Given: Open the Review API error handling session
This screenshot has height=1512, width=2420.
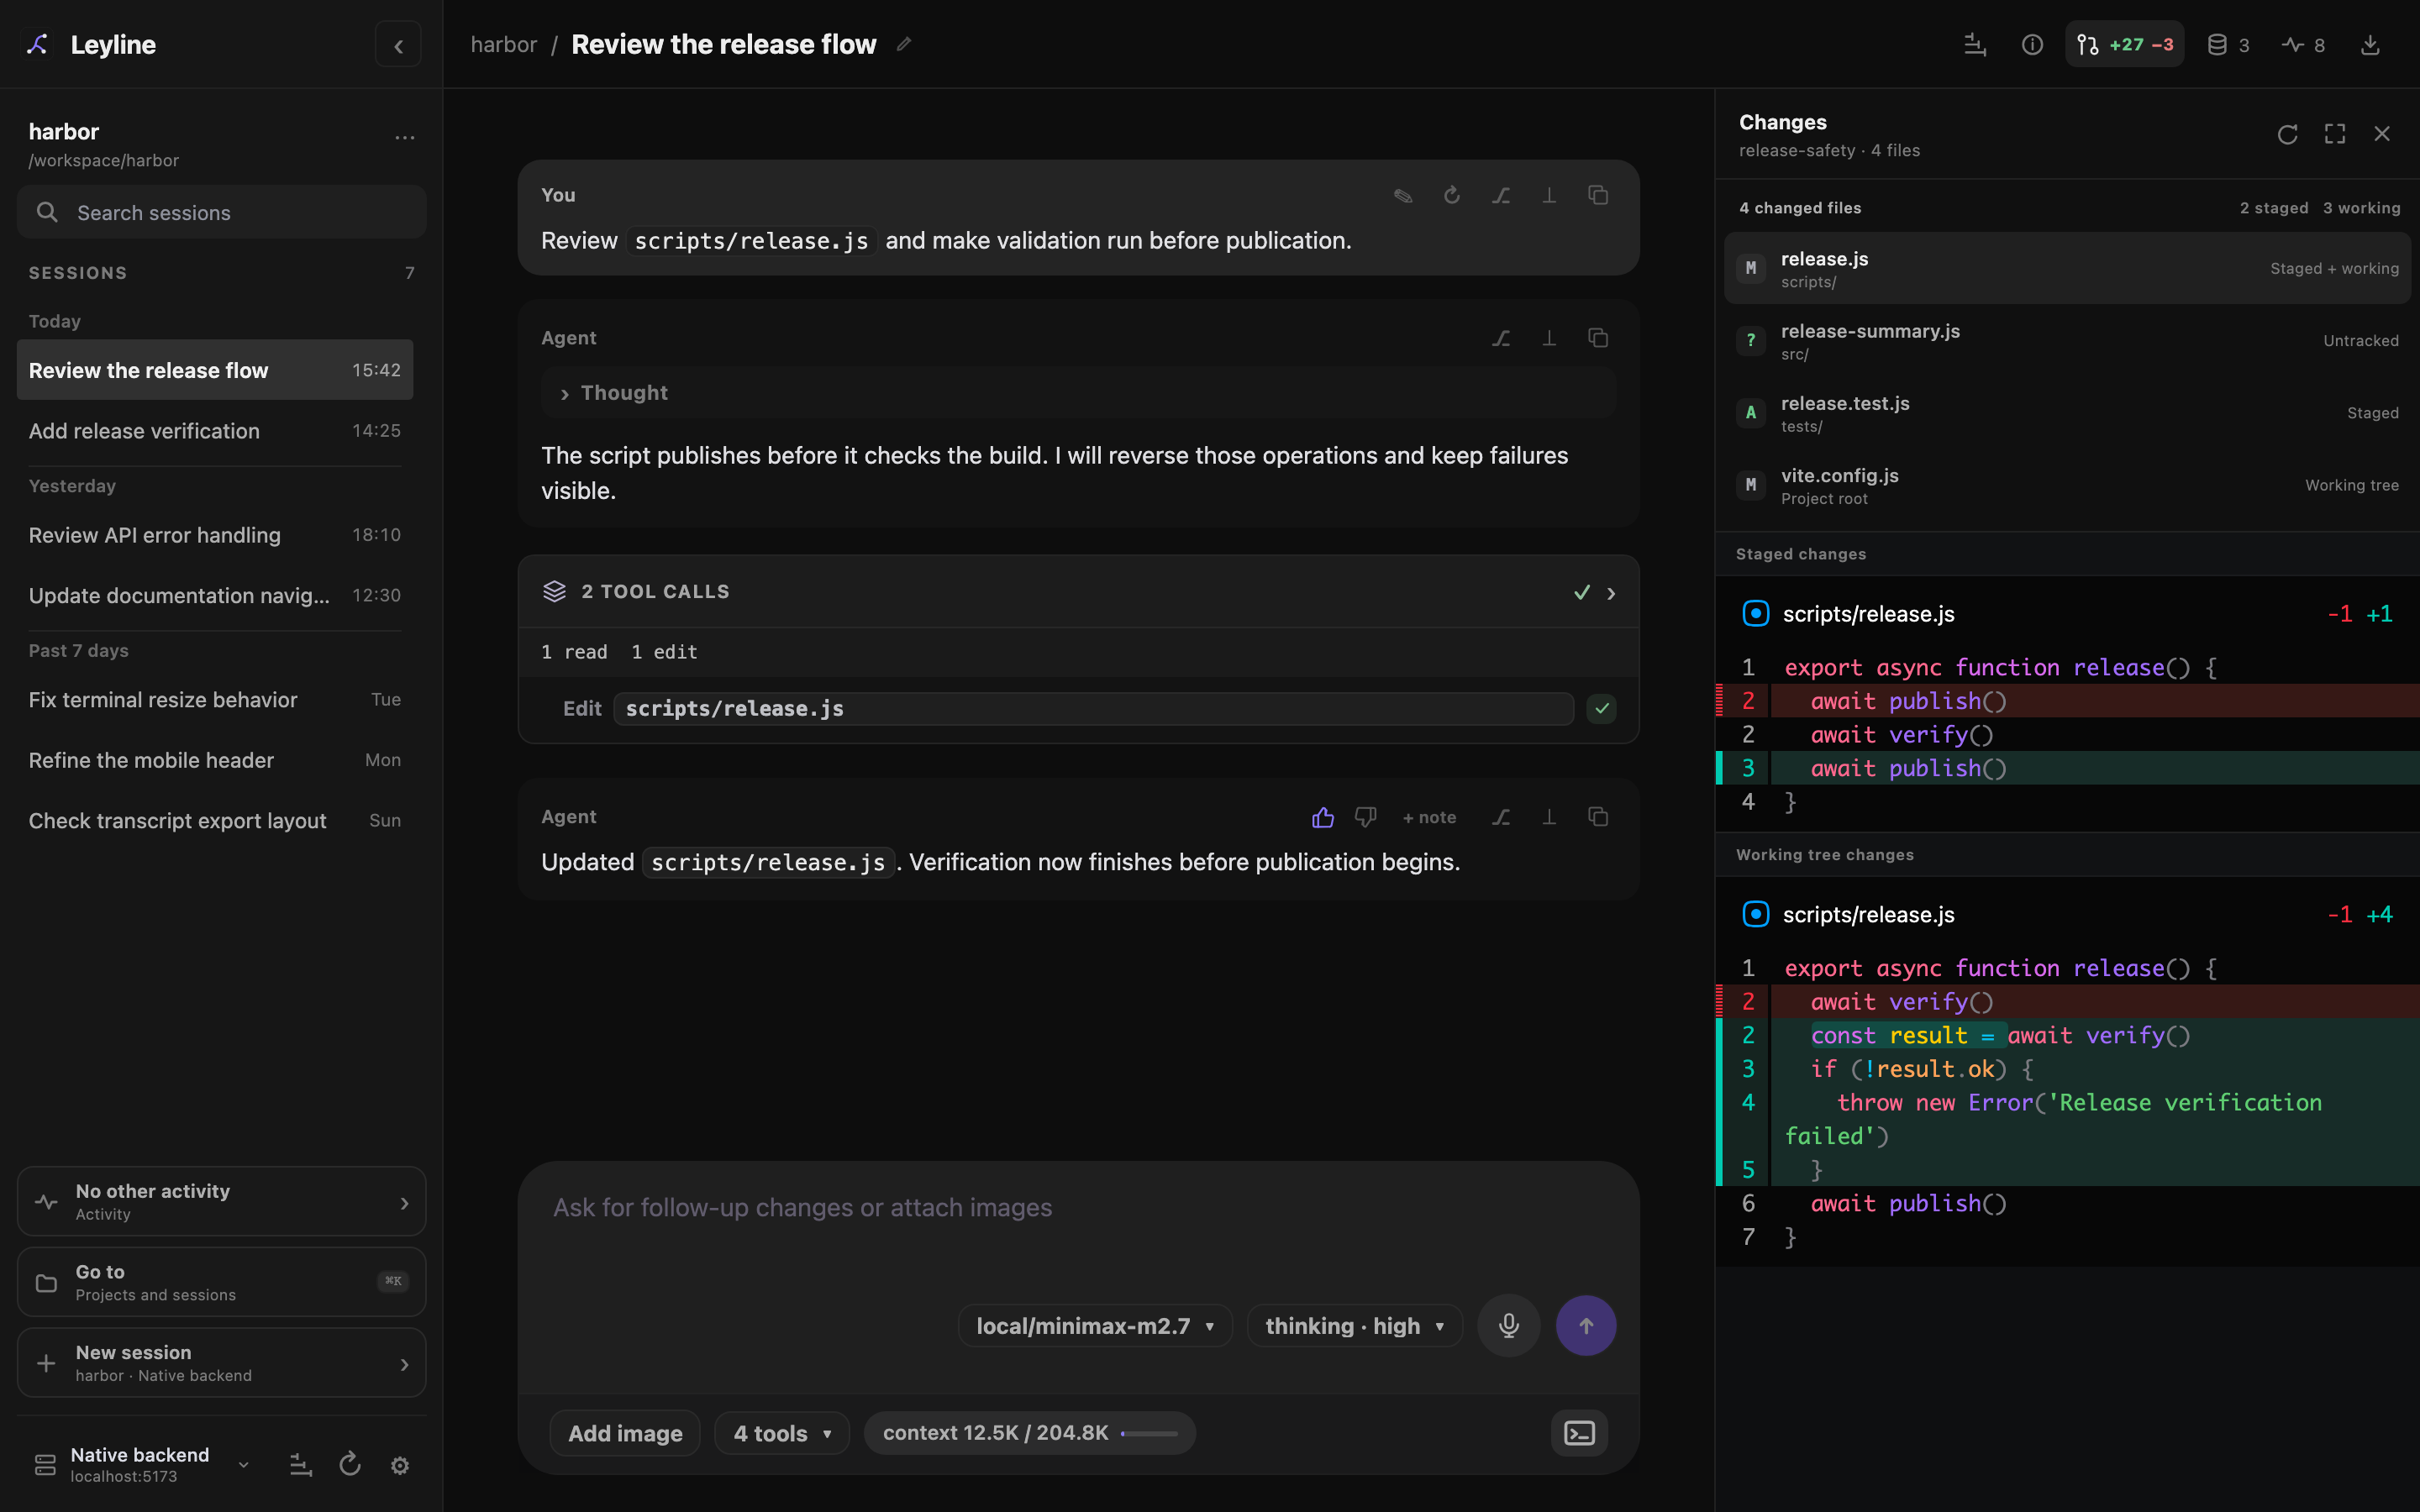Looking at the screenshot, I should coord(215,535).
